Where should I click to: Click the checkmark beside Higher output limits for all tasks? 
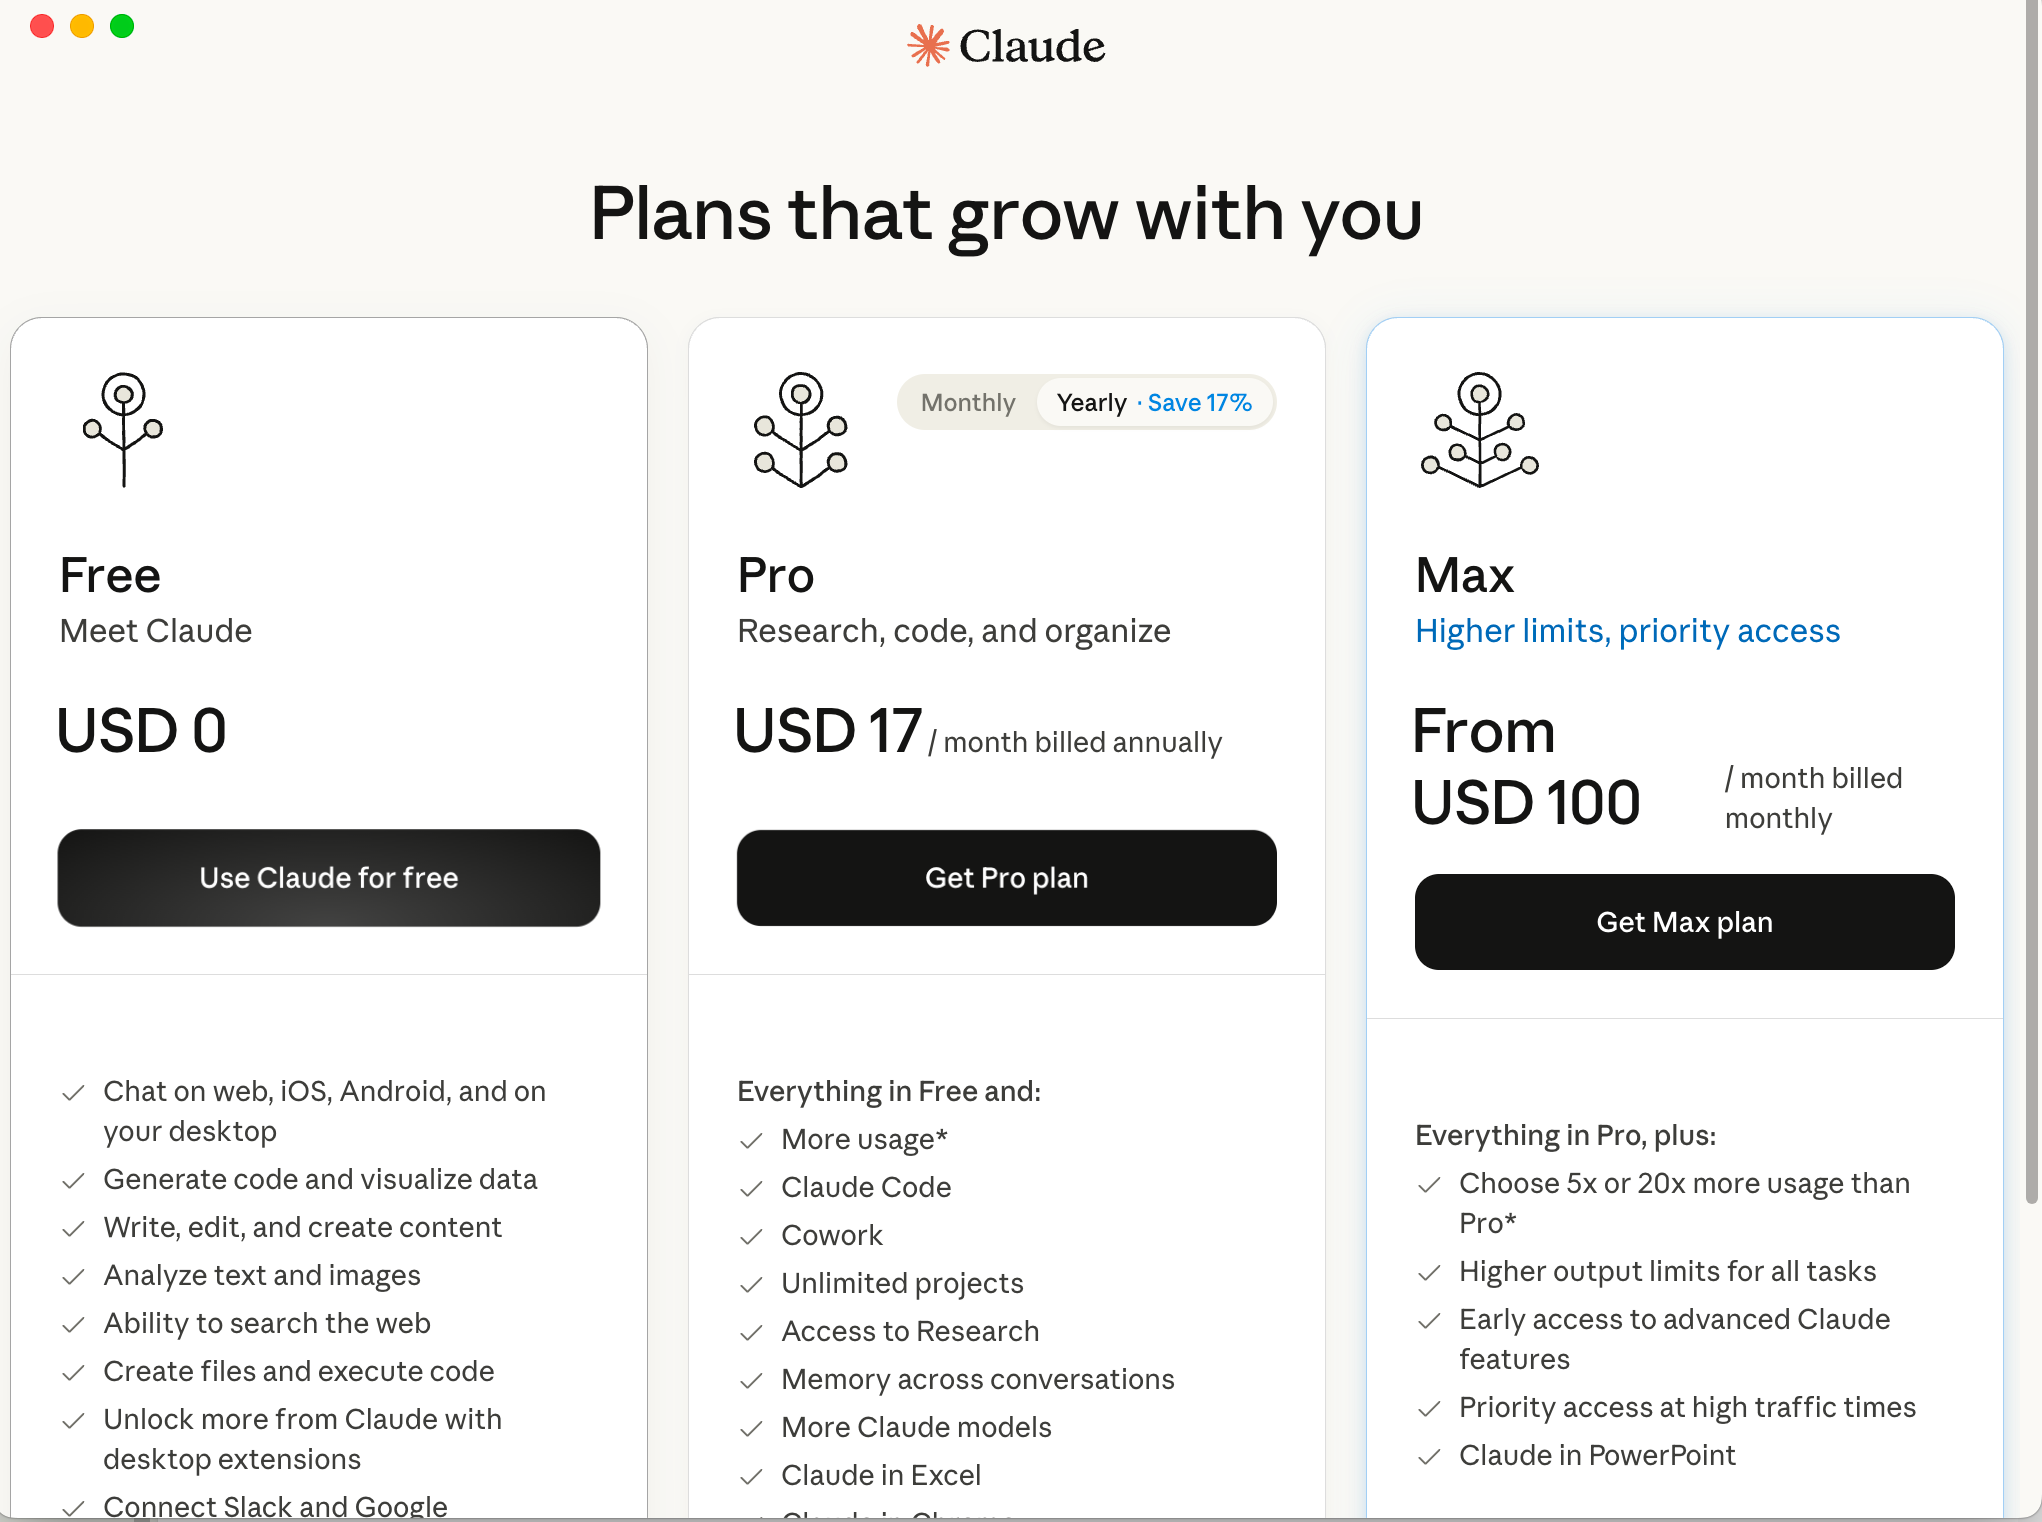(x=1430, y=1272)
